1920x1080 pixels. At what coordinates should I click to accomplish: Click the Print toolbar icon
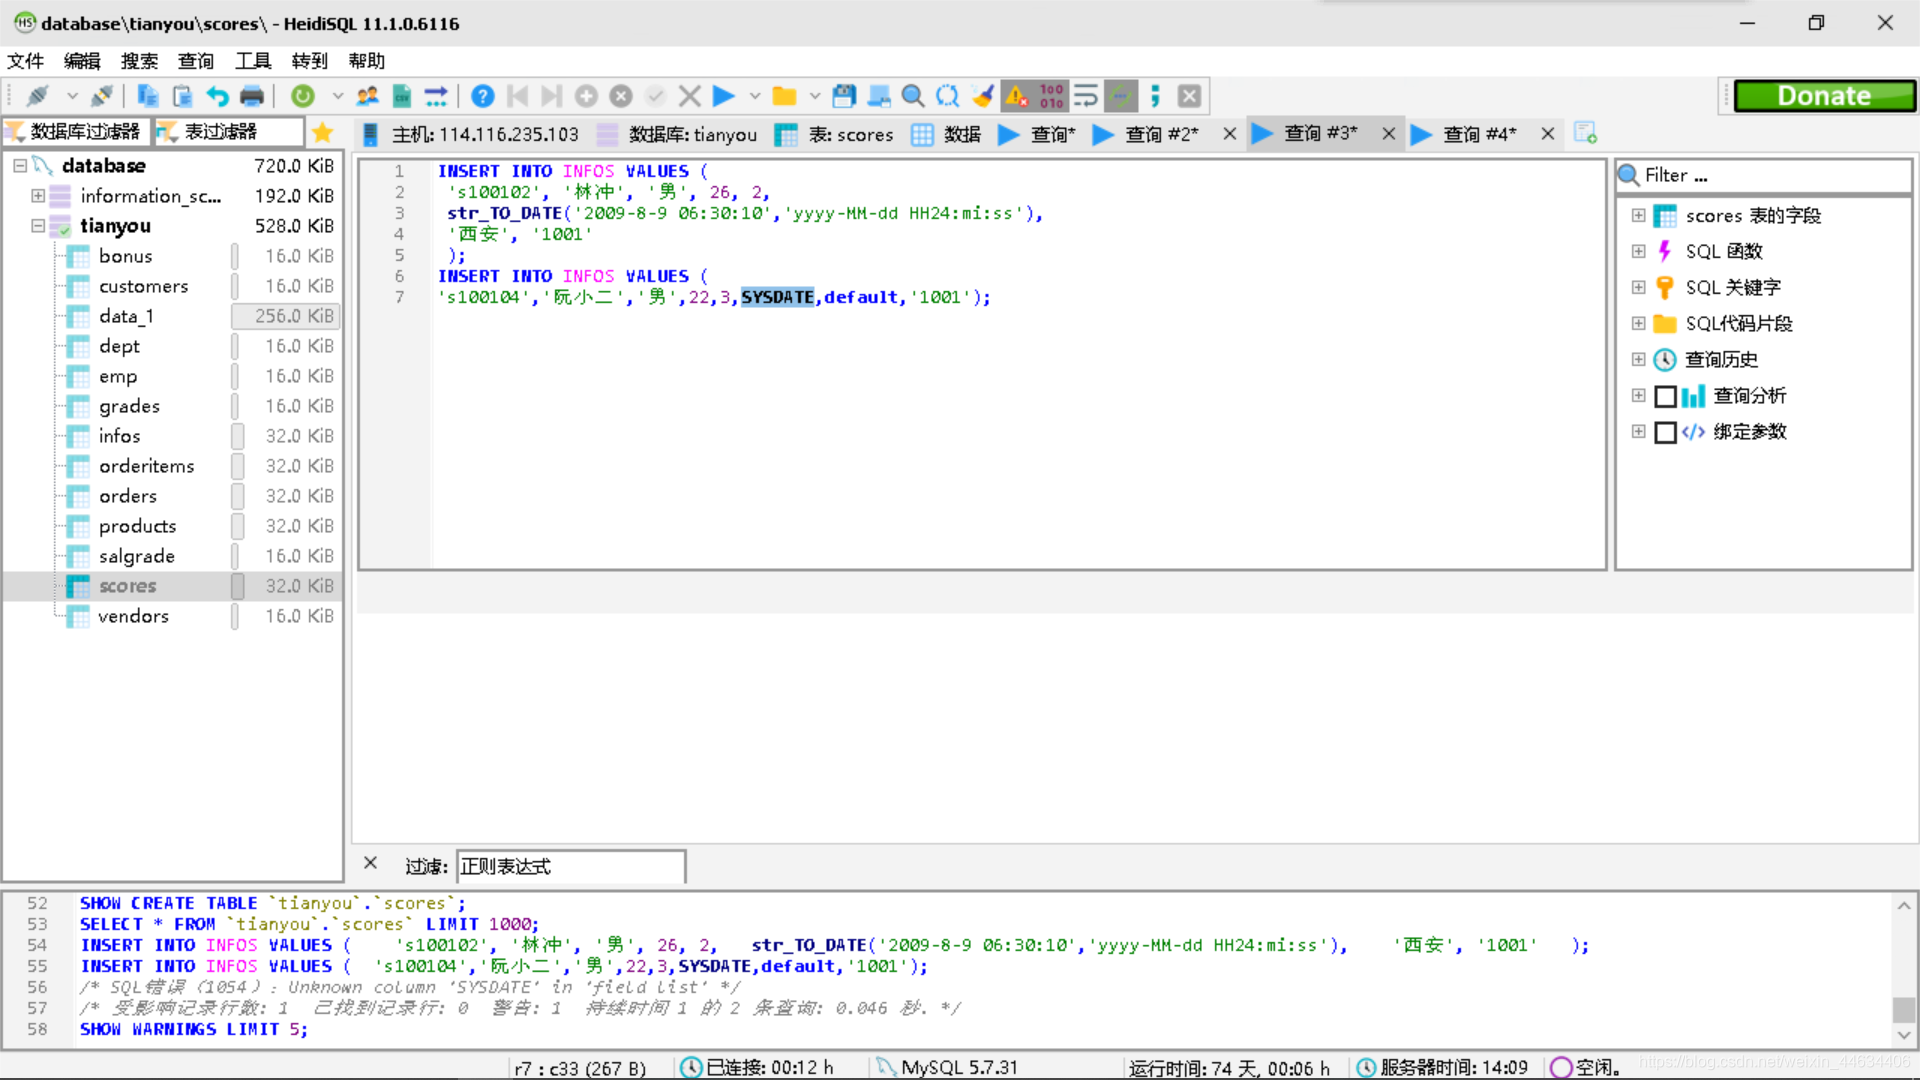252,96
